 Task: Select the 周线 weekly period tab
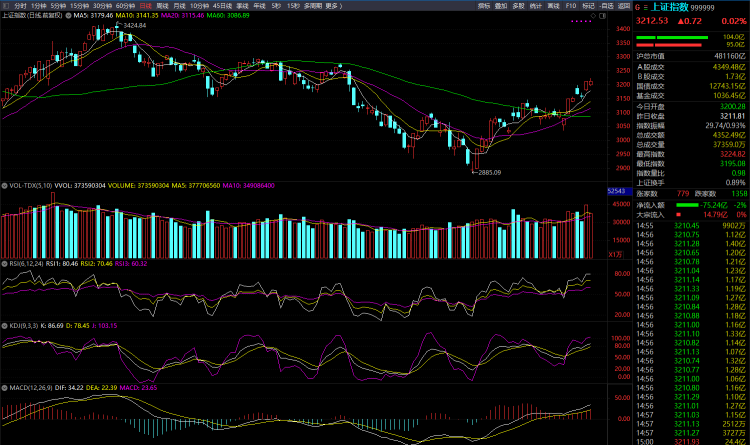(x=162, y=6)
